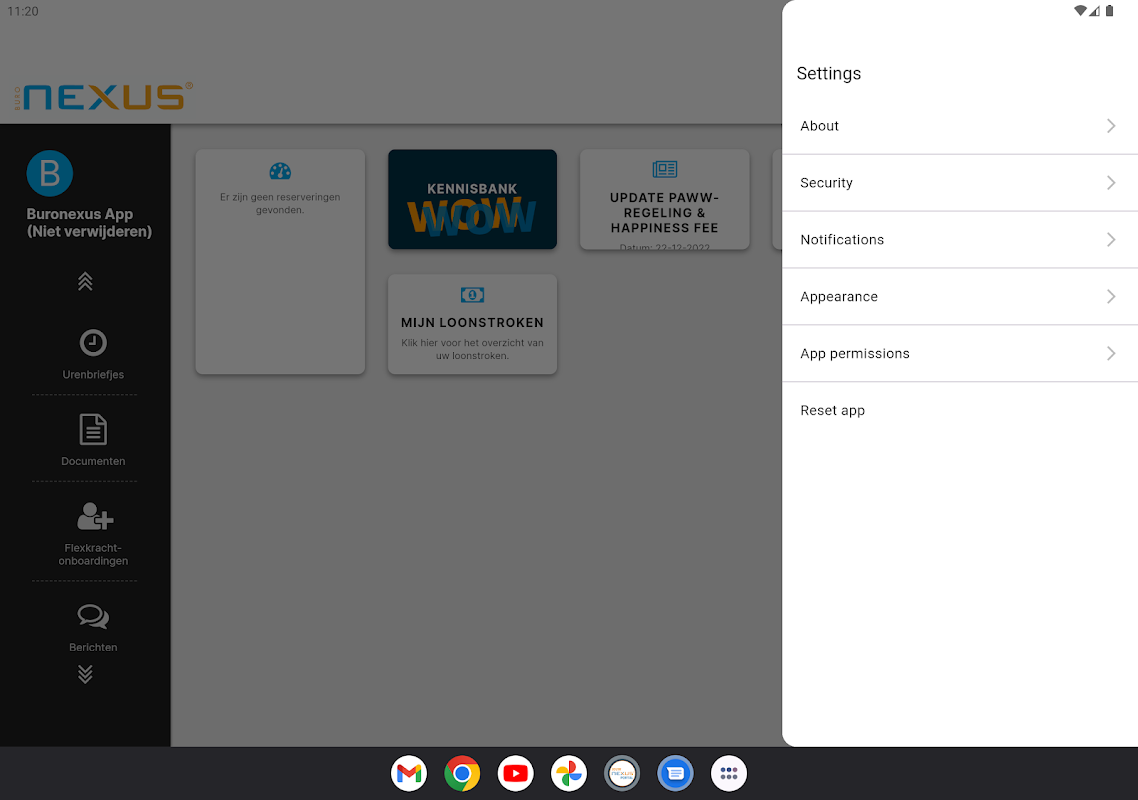Click the double up-arrow sidebar icon
Image resolution: width=1138 pixels, height=800 pixels.
coord(85,282)
